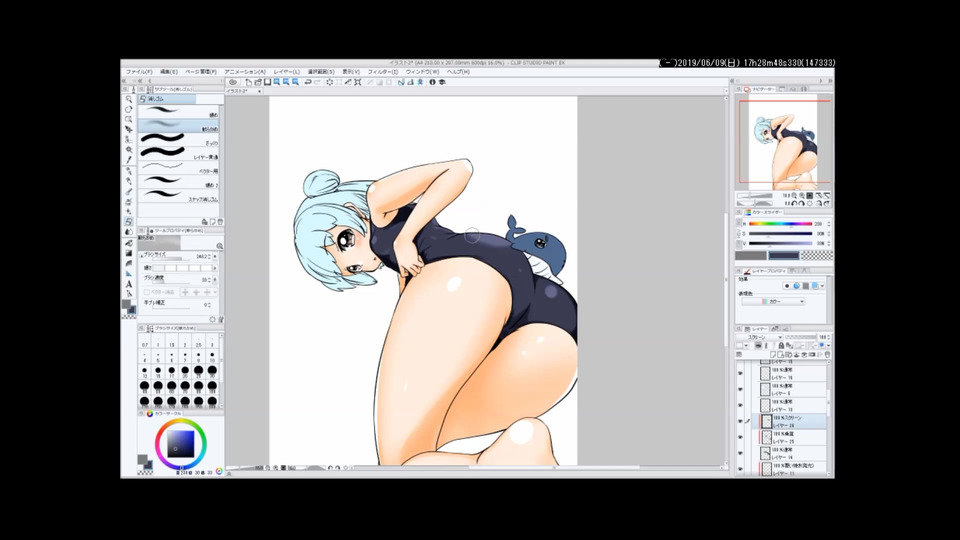Select the Brush tool

point(129,191)
